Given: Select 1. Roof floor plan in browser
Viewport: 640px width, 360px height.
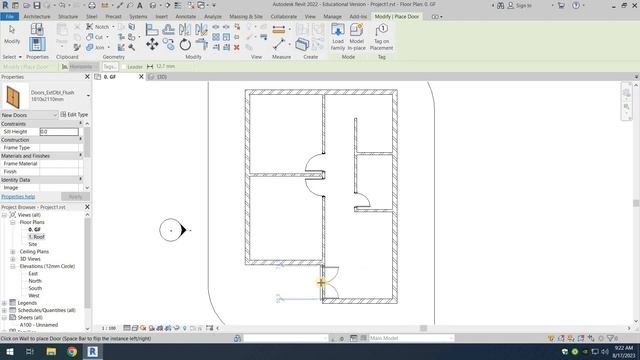Looking at the screenshot, I should click(x=37, y=237).
